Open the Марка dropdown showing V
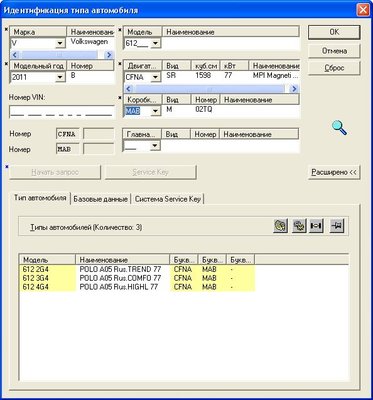This screenshot has width=373, height=400. (x=60, y=43)
